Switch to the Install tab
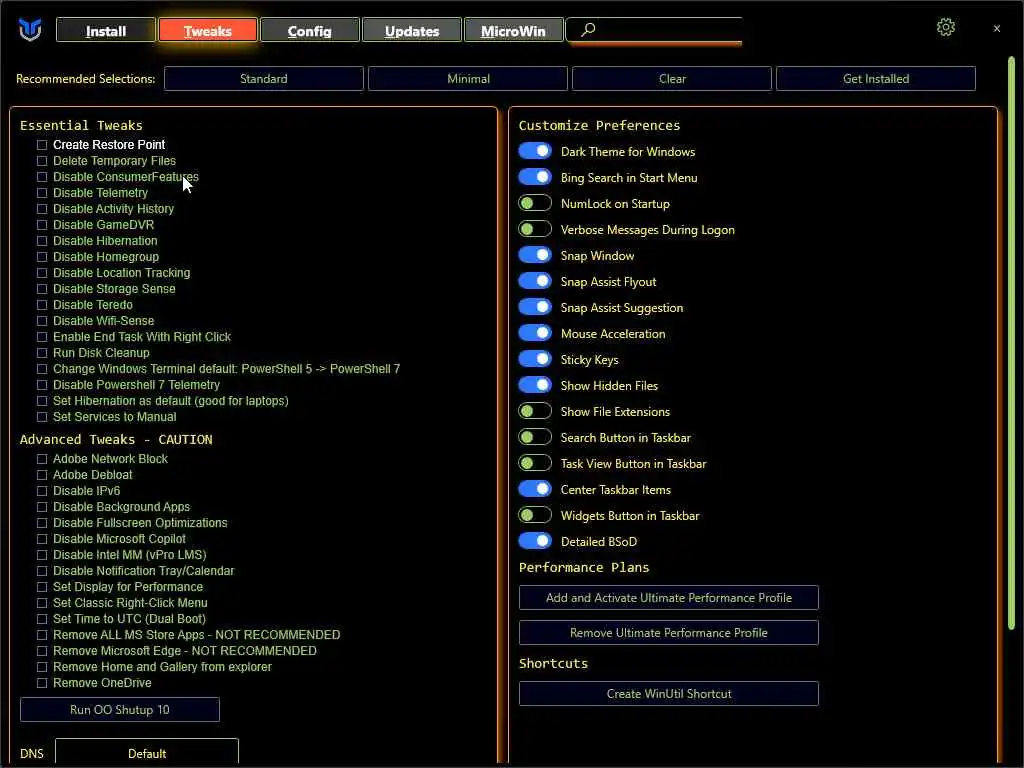This screenshot has width=1024, height=768. click(x=106, y=31)
